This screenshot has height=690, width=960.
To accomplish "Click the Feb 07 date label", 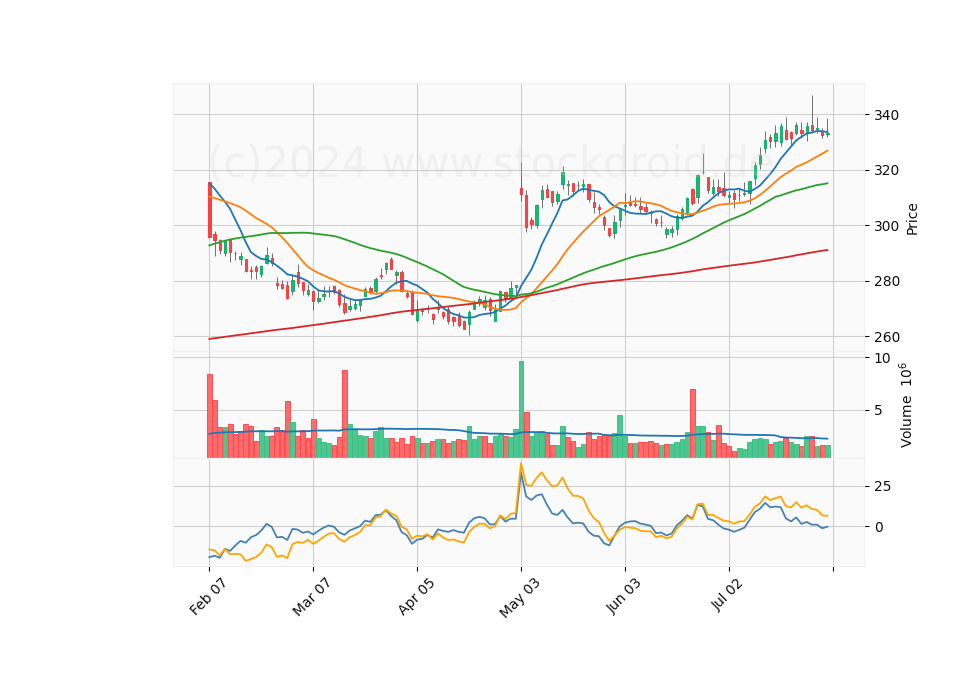I will pyautogui.click(x=208, y=596).
